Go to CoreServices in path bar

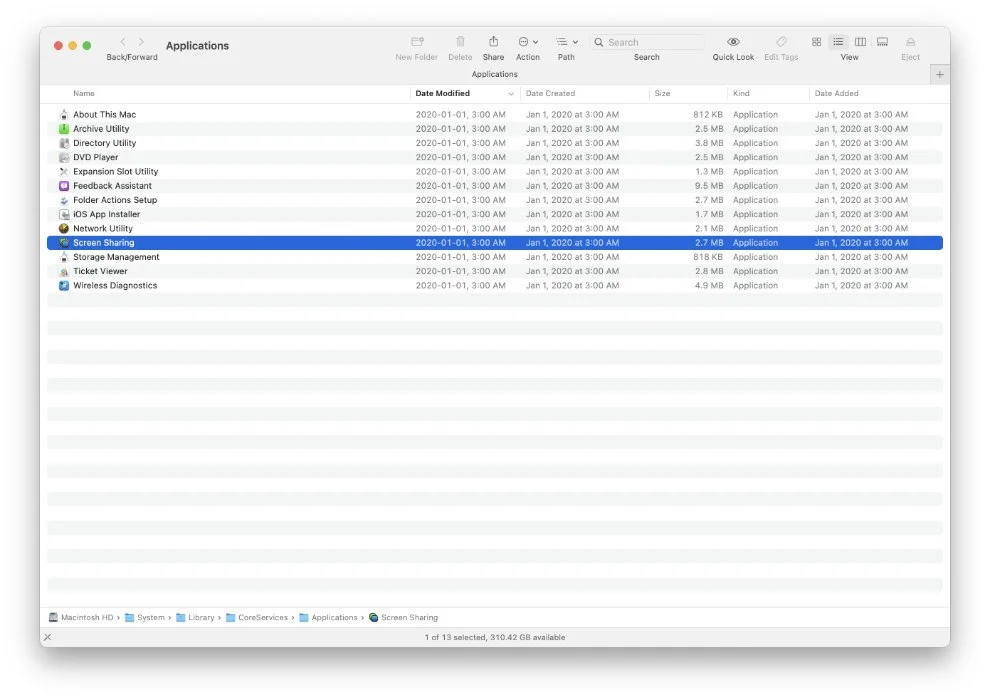pos(256,617)
